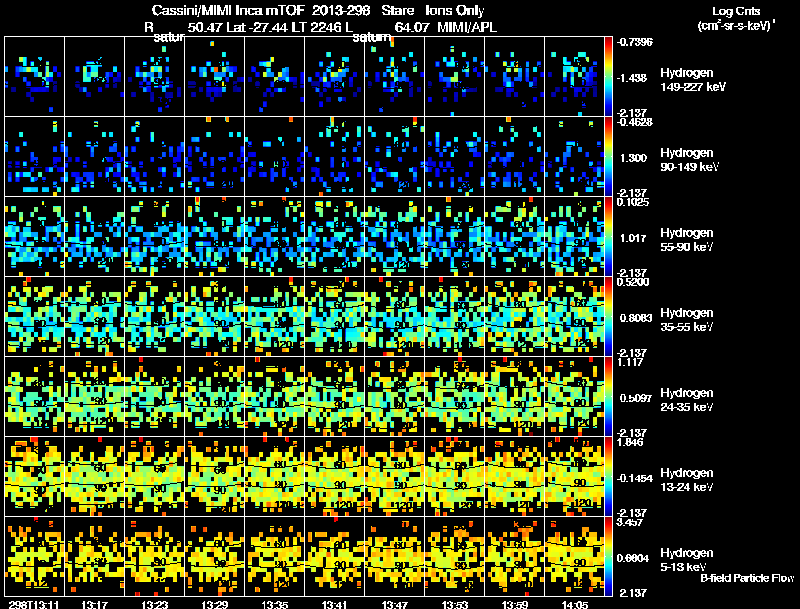Click the title text 'Cassini/MIMI Inca mTOF 2013-298'

click(x=261, y=10)
